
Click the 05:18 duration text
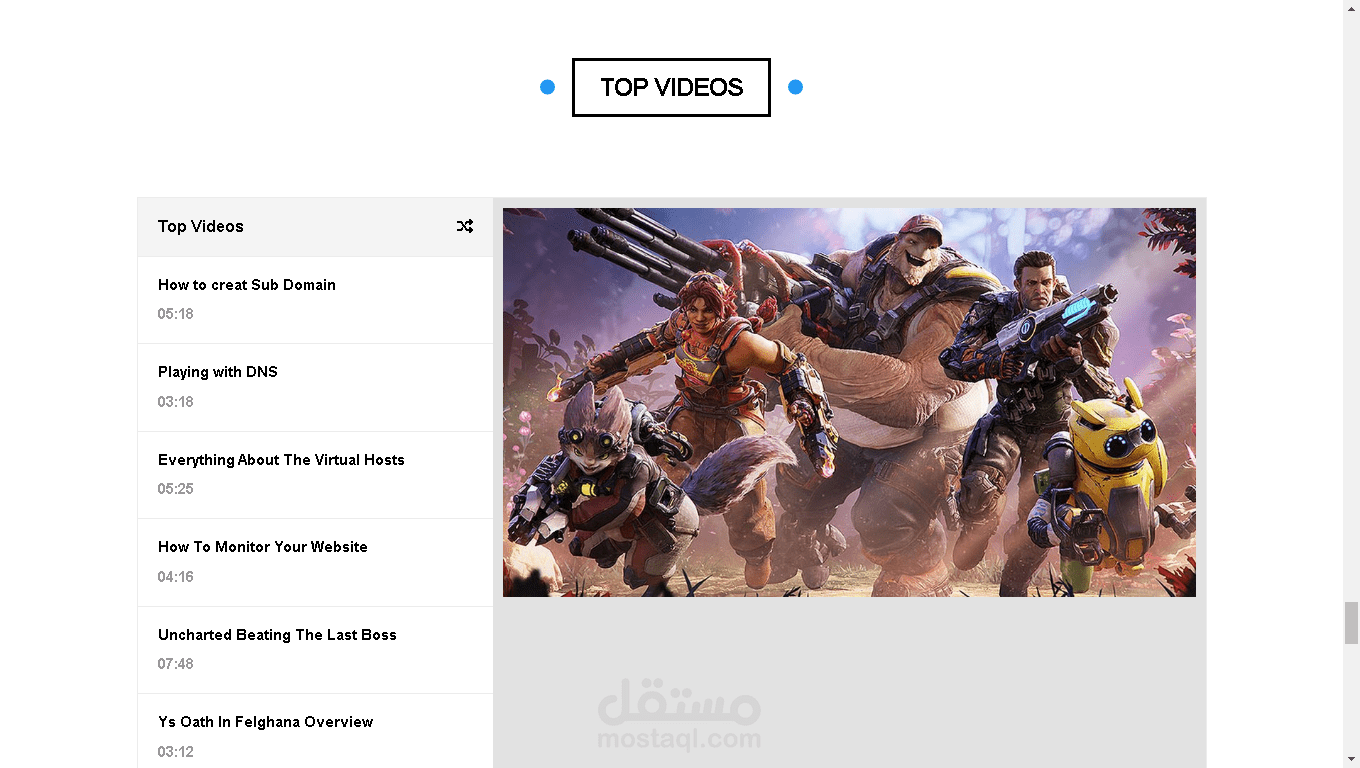(175, 314)
